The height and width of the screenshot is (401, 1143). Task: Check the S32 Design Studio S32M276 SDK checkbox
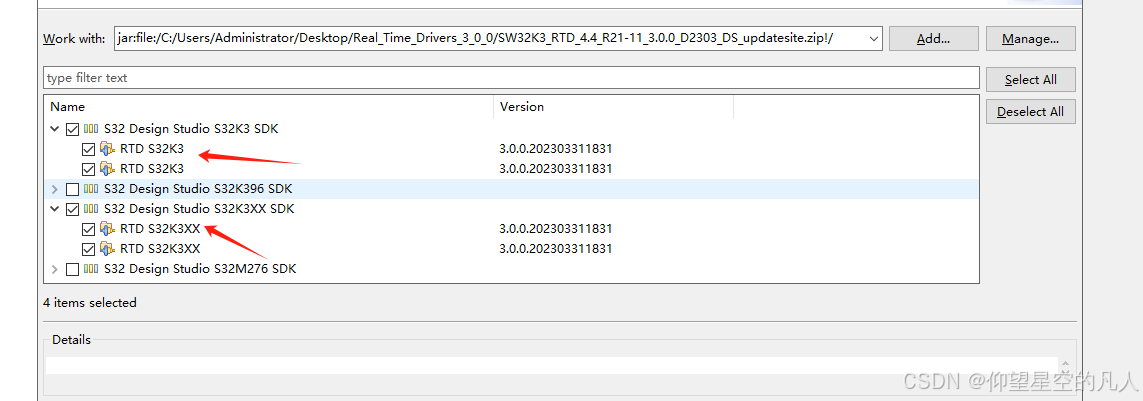pos(72,269)
